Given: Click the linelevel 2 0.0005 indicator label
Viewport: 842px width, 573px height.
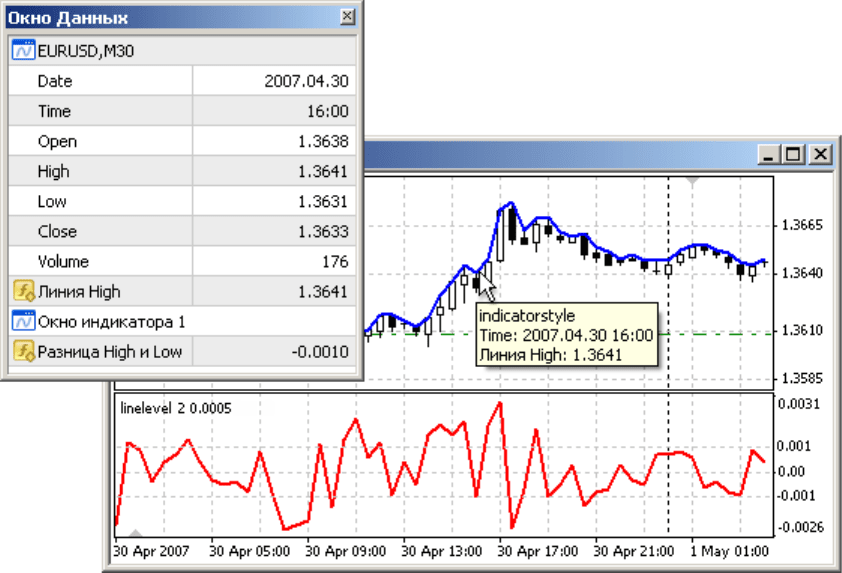Looking at the screenshot, I should (175, 408).
